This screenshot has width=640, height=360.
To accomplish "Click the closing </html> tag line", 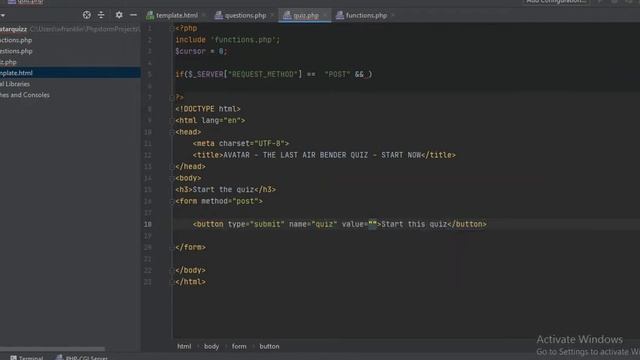I will coord(191,282).
